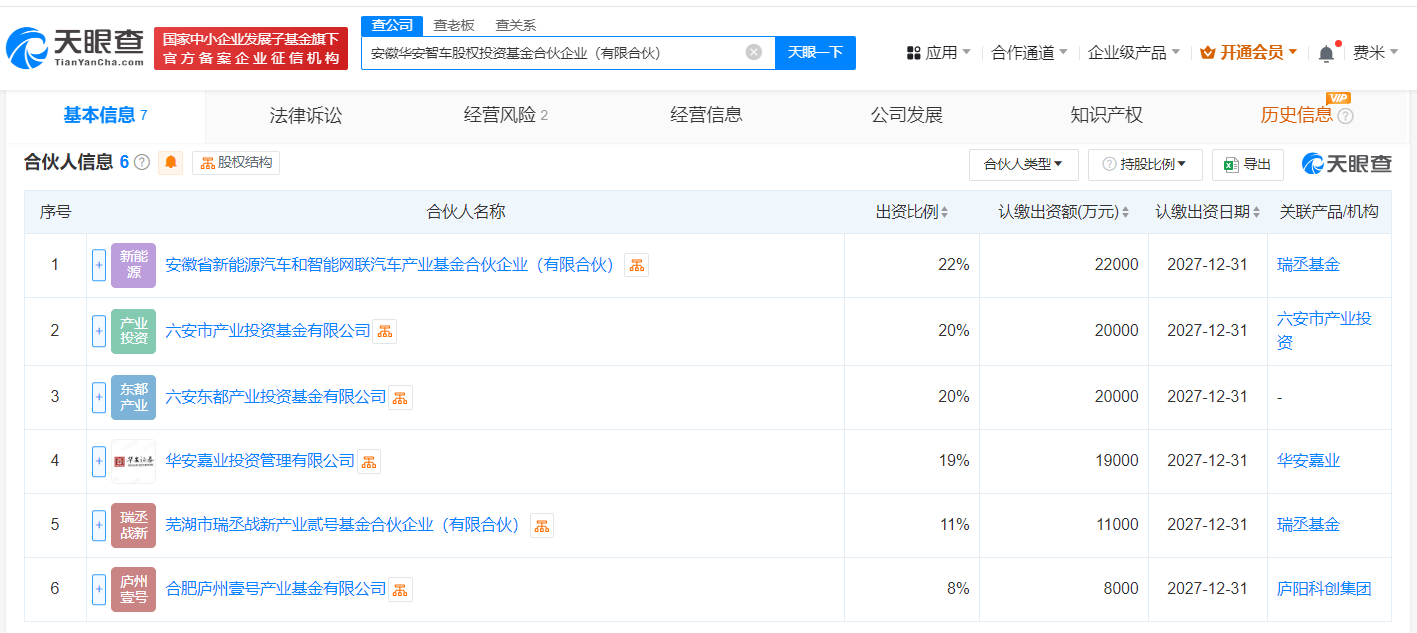The width and height of the screenshot is (1417, 633).
Task: Select the 经营风险 tab
Action: [x=506, y=116]
